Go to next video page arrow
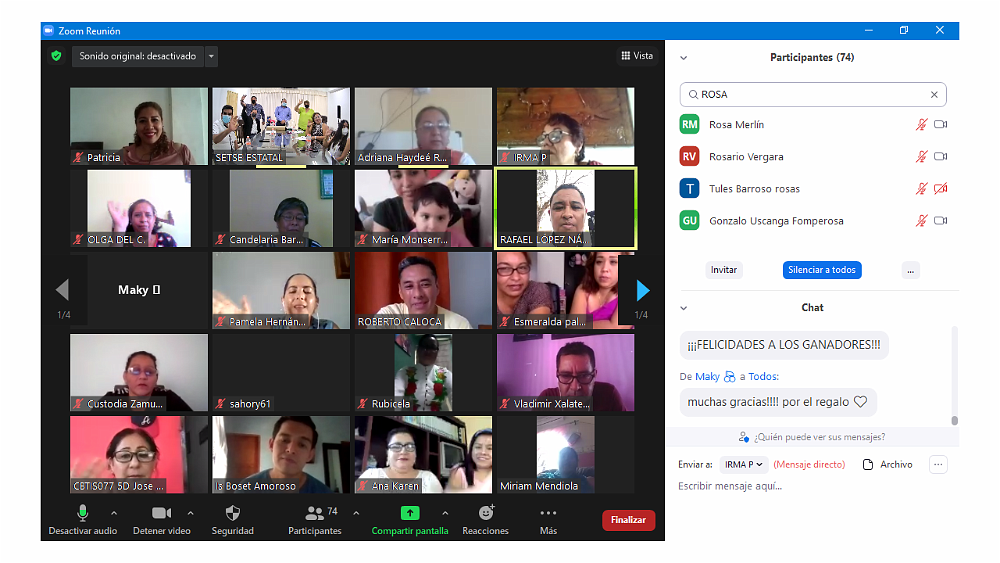The image size is (1000, 563). [x=643, y=290]
